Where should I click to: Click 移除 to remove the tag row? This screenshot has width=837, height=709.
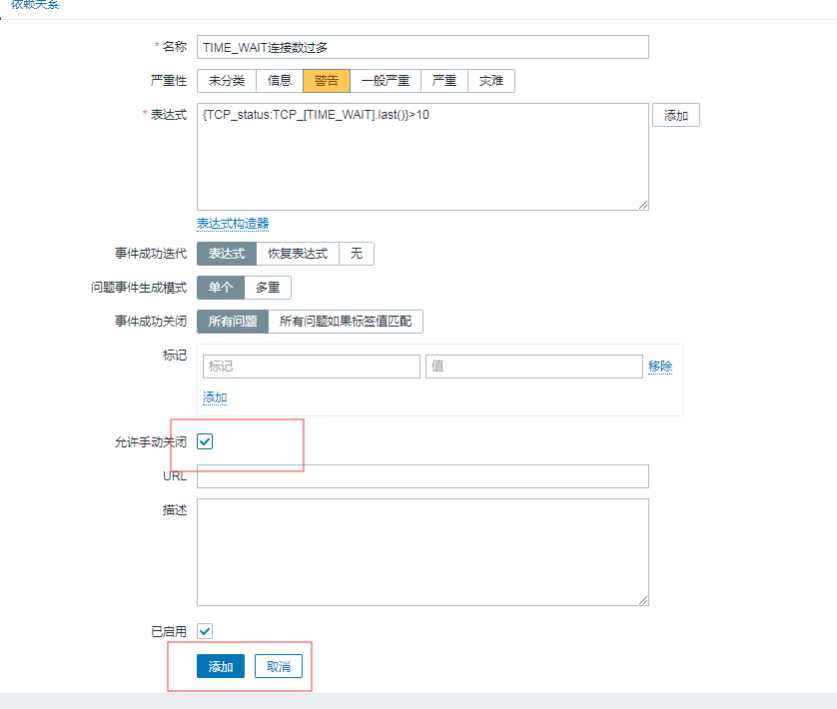point(660,367)
